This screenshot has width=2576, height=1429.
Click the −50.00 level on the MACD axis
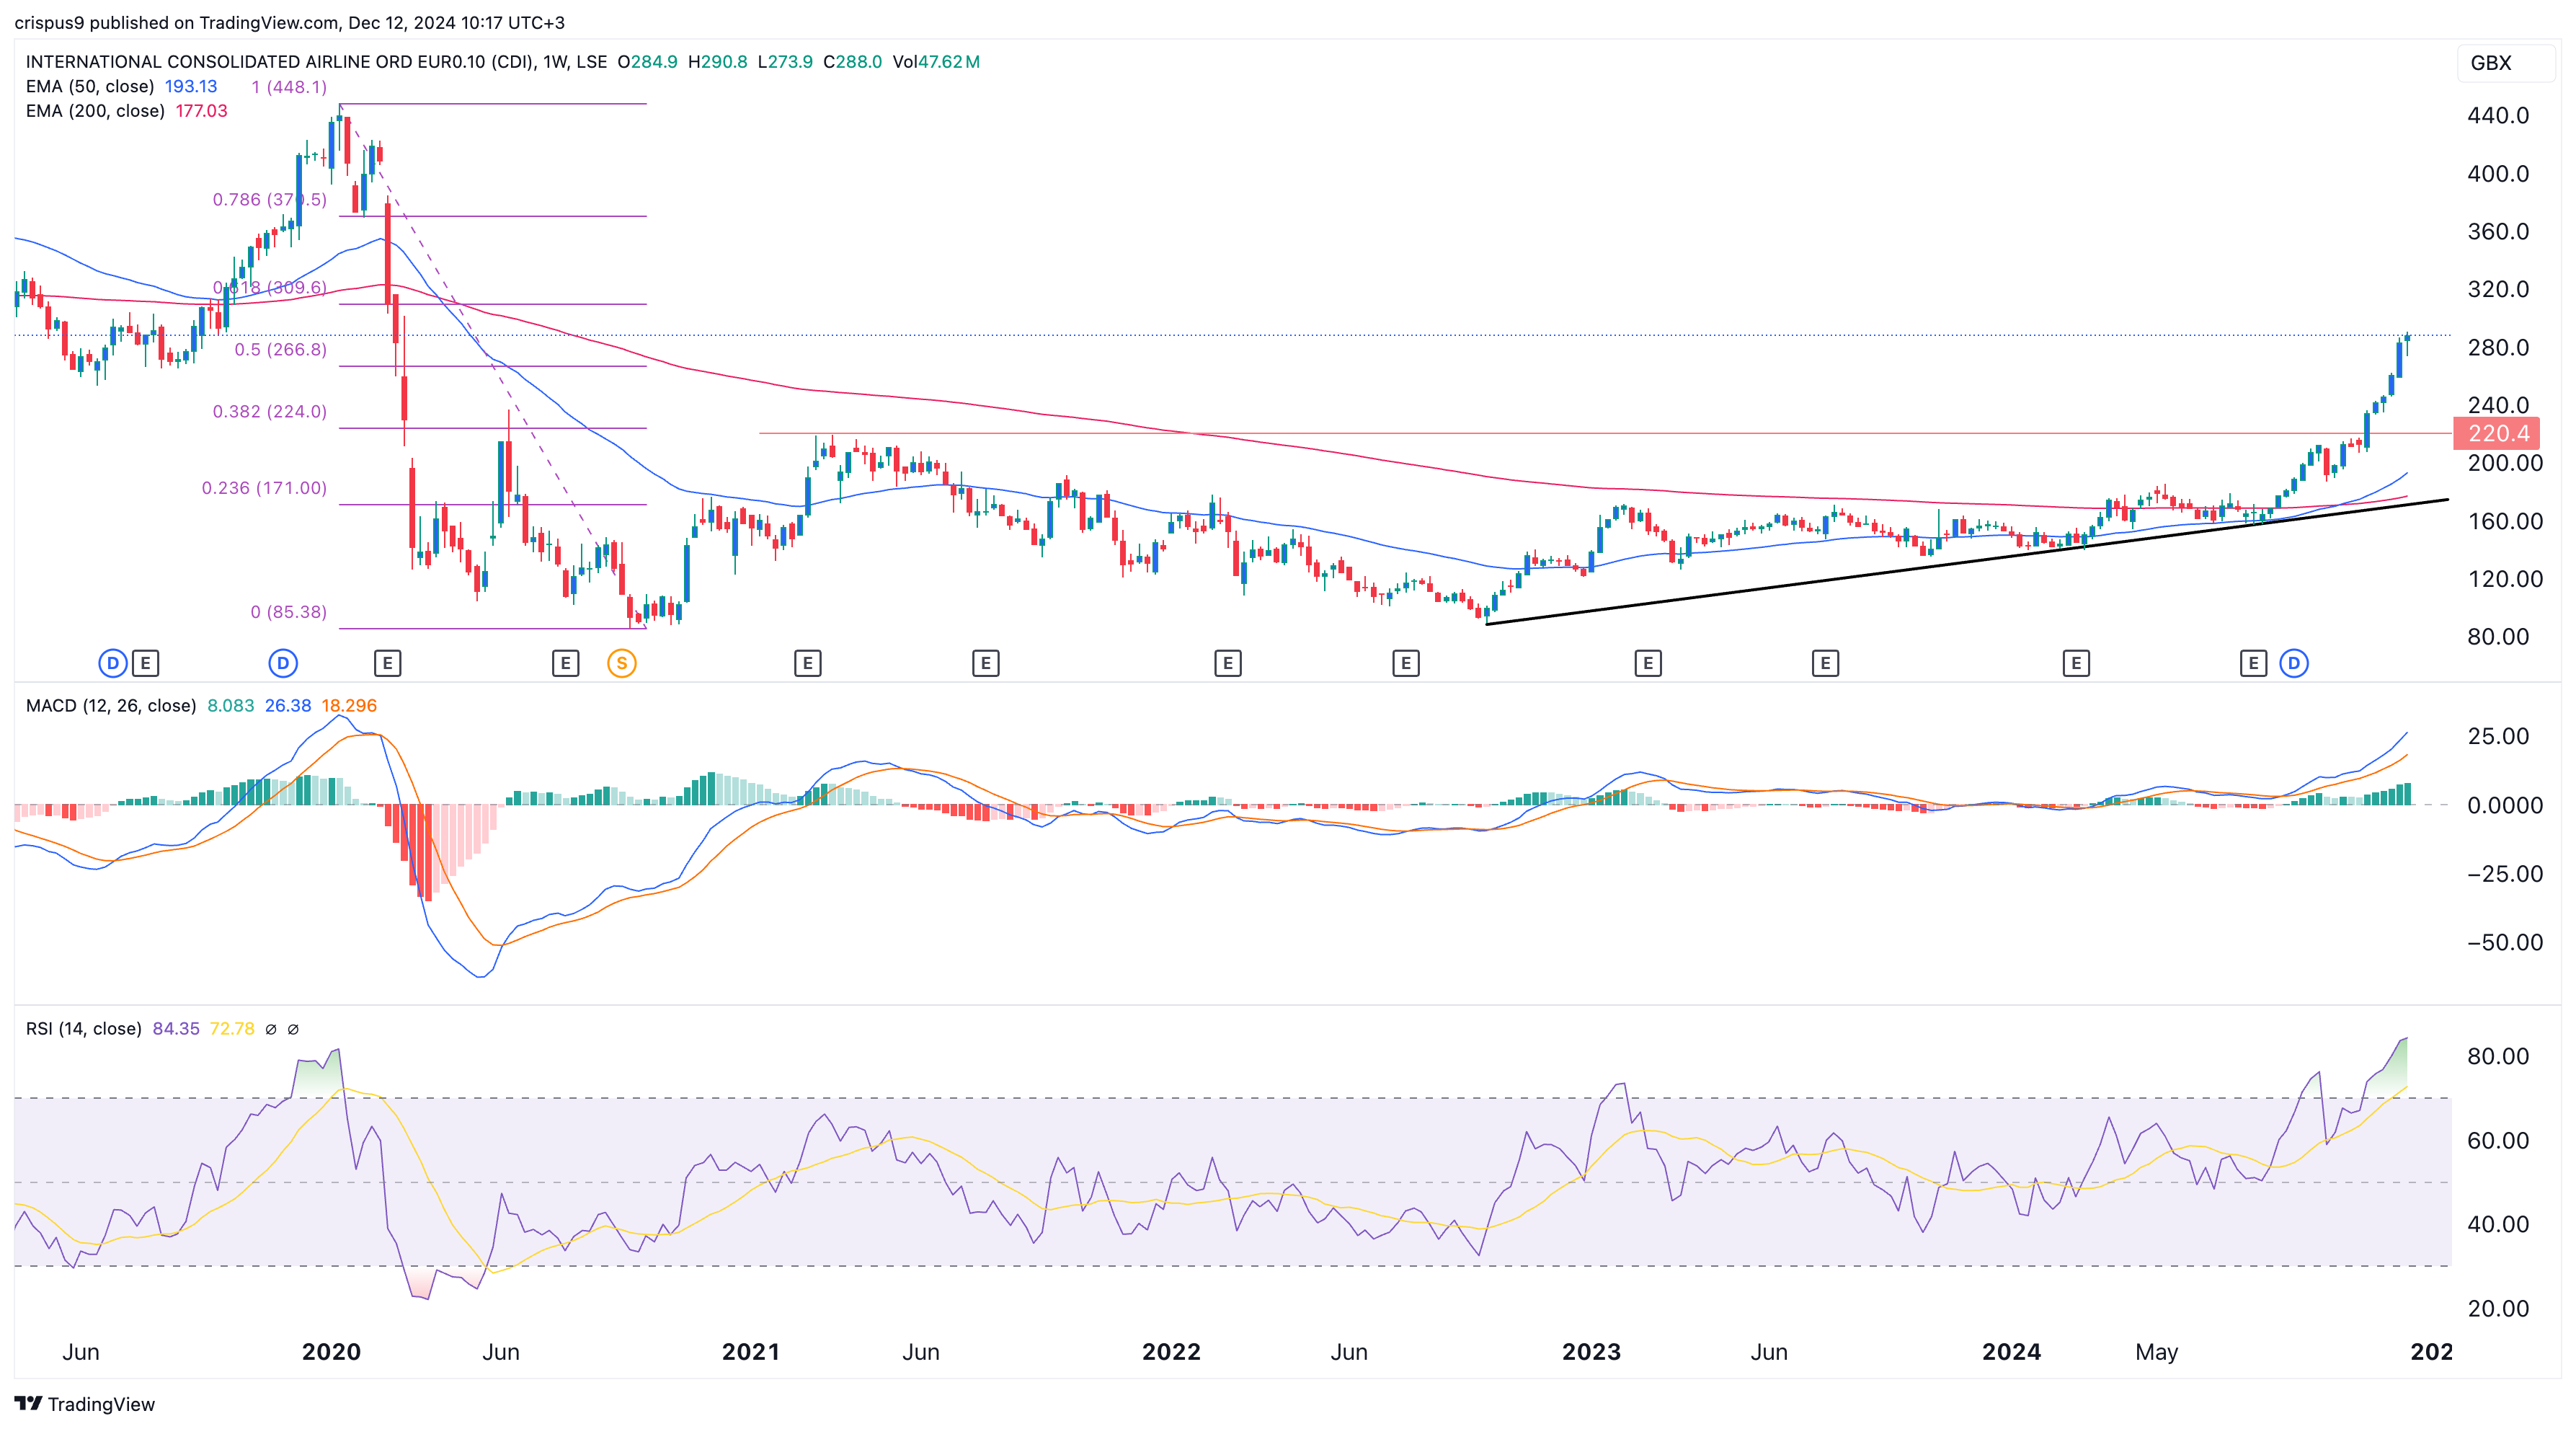point(2504,942)
